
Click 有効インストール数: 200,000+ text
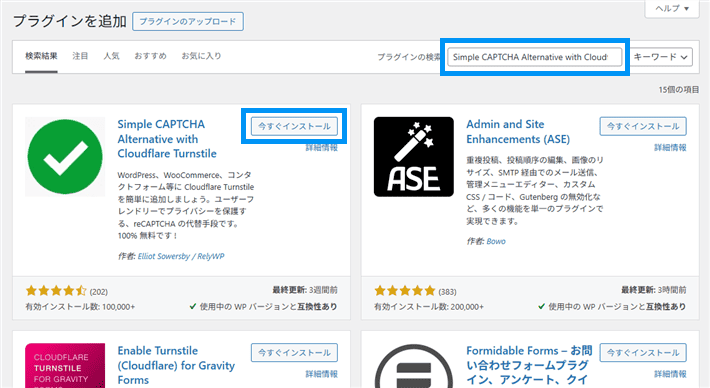coord(429,307)
